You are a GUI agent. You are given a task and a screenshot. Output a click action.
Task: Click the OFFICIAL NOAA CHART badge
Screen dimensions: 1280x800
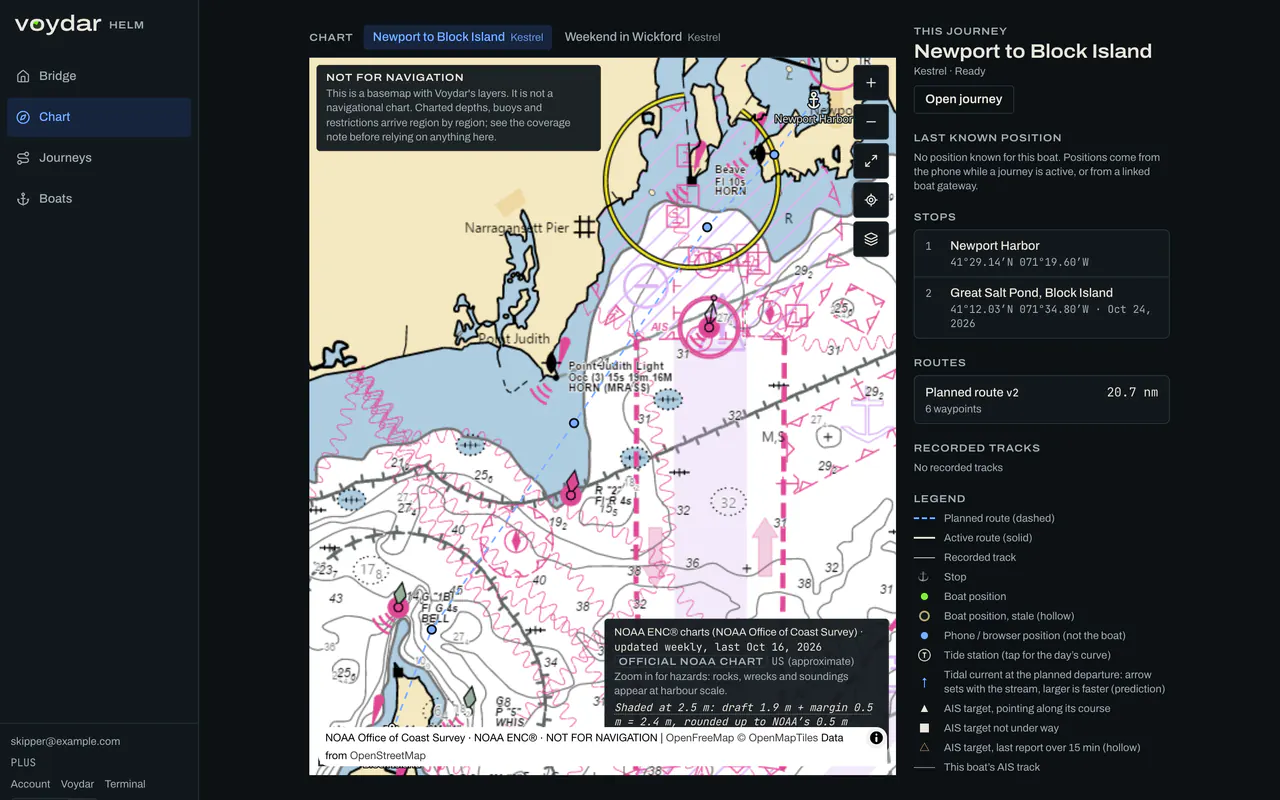tap(691, 661)
